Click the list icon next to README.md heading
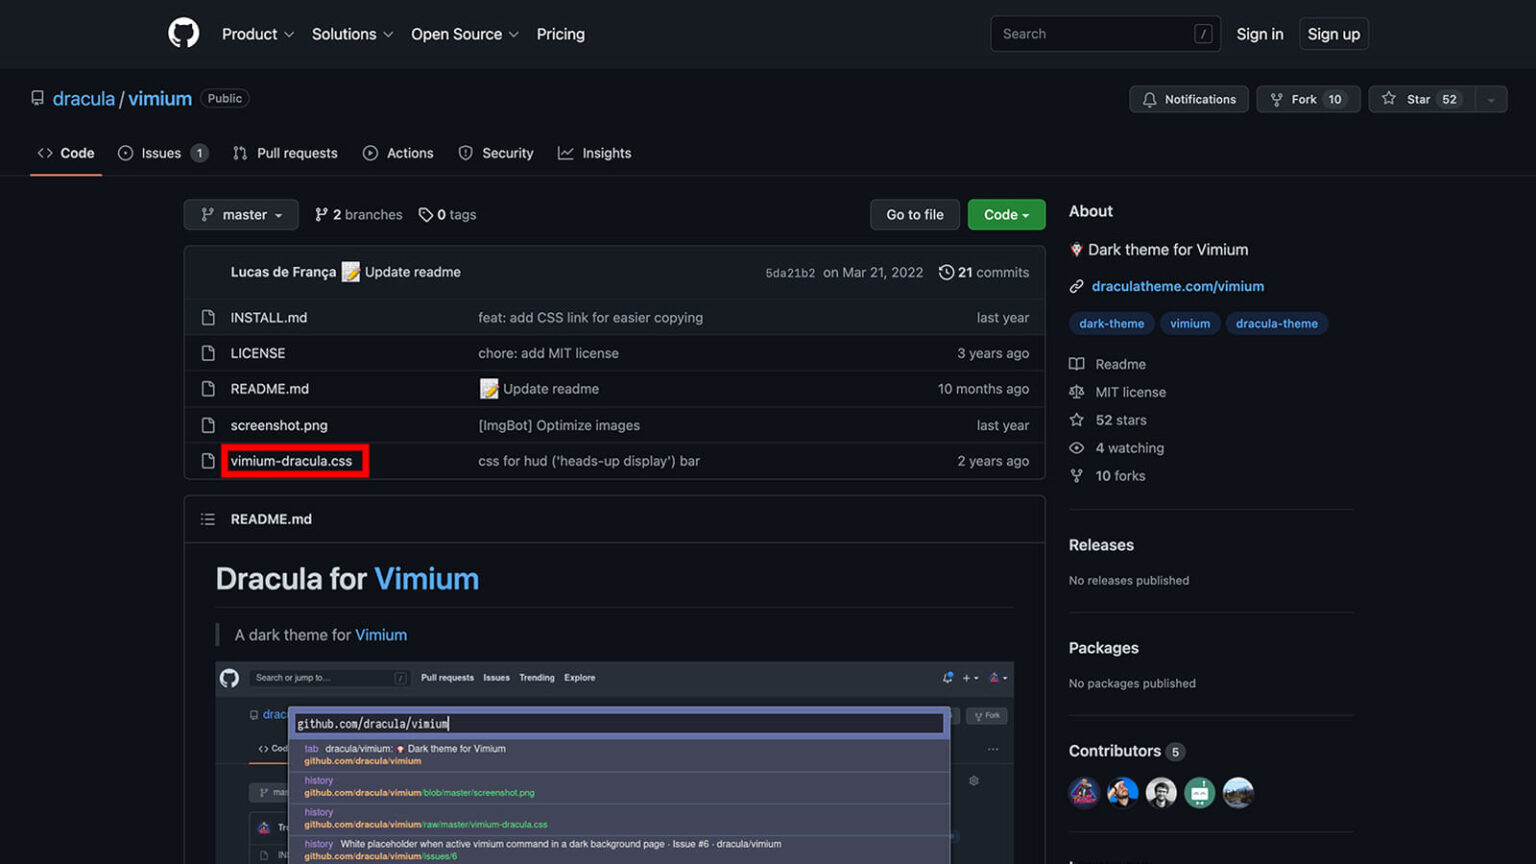 point(208,518)
